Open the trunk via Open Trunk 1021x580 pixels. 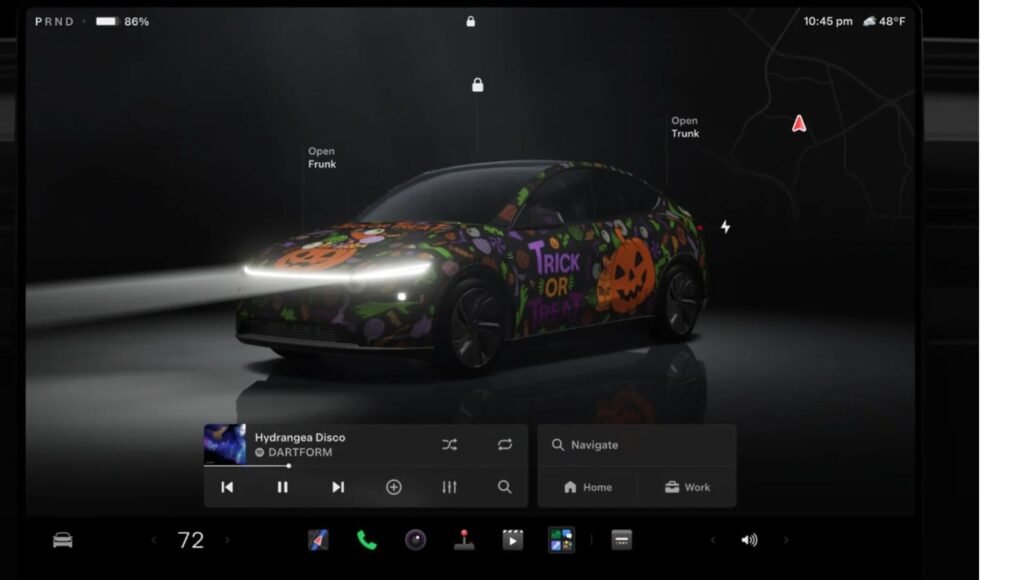[685, 127]
